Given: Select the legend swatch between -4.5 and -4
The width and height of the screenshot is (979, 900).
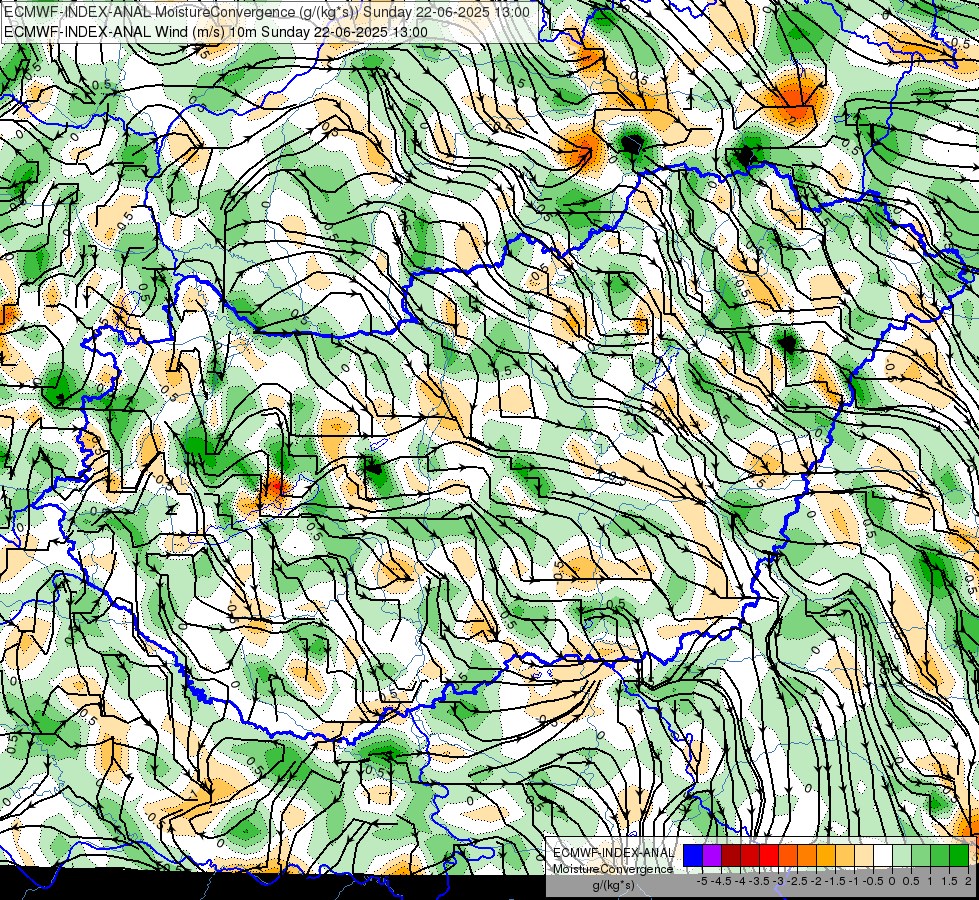Looking at the screenshot, I should coord(731,856).
